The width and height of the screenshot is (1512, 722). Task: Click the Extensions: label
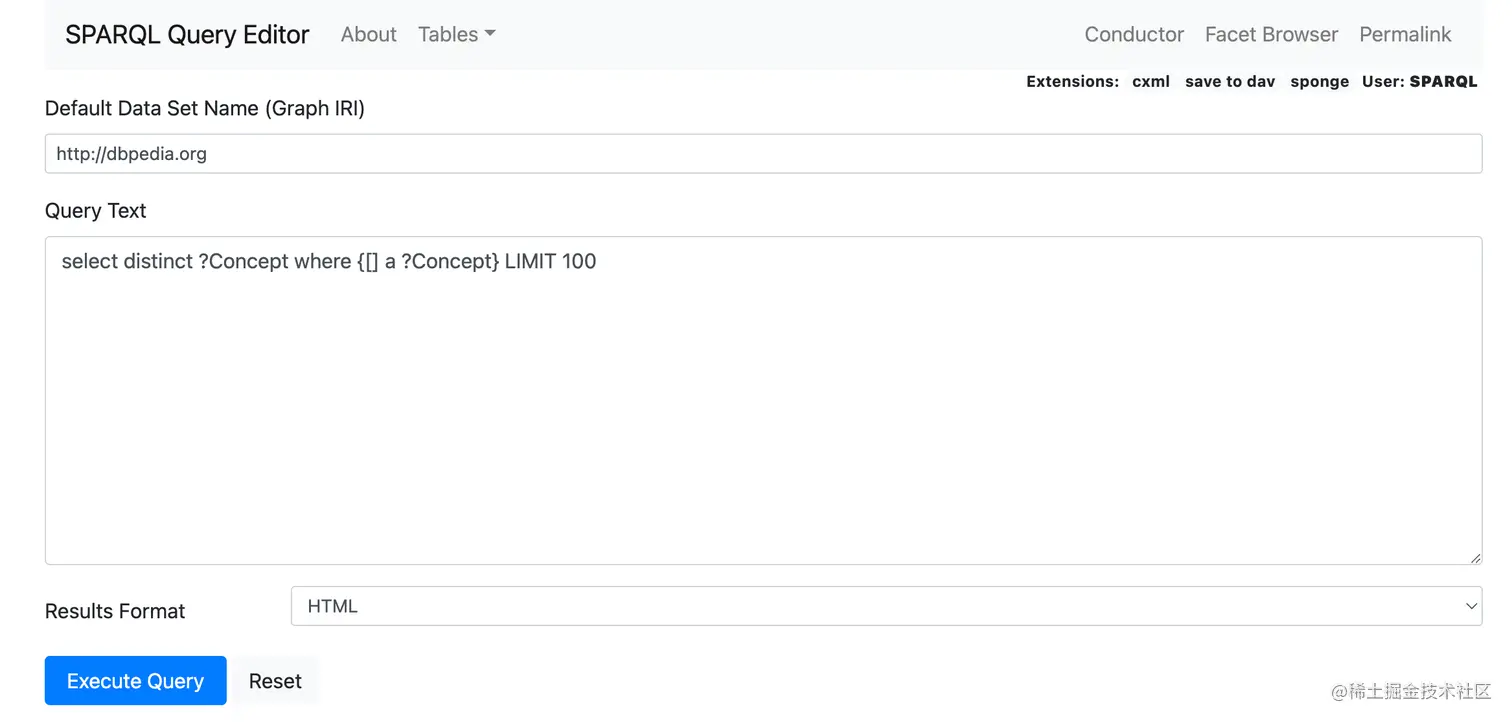(x=1072, y=82)
